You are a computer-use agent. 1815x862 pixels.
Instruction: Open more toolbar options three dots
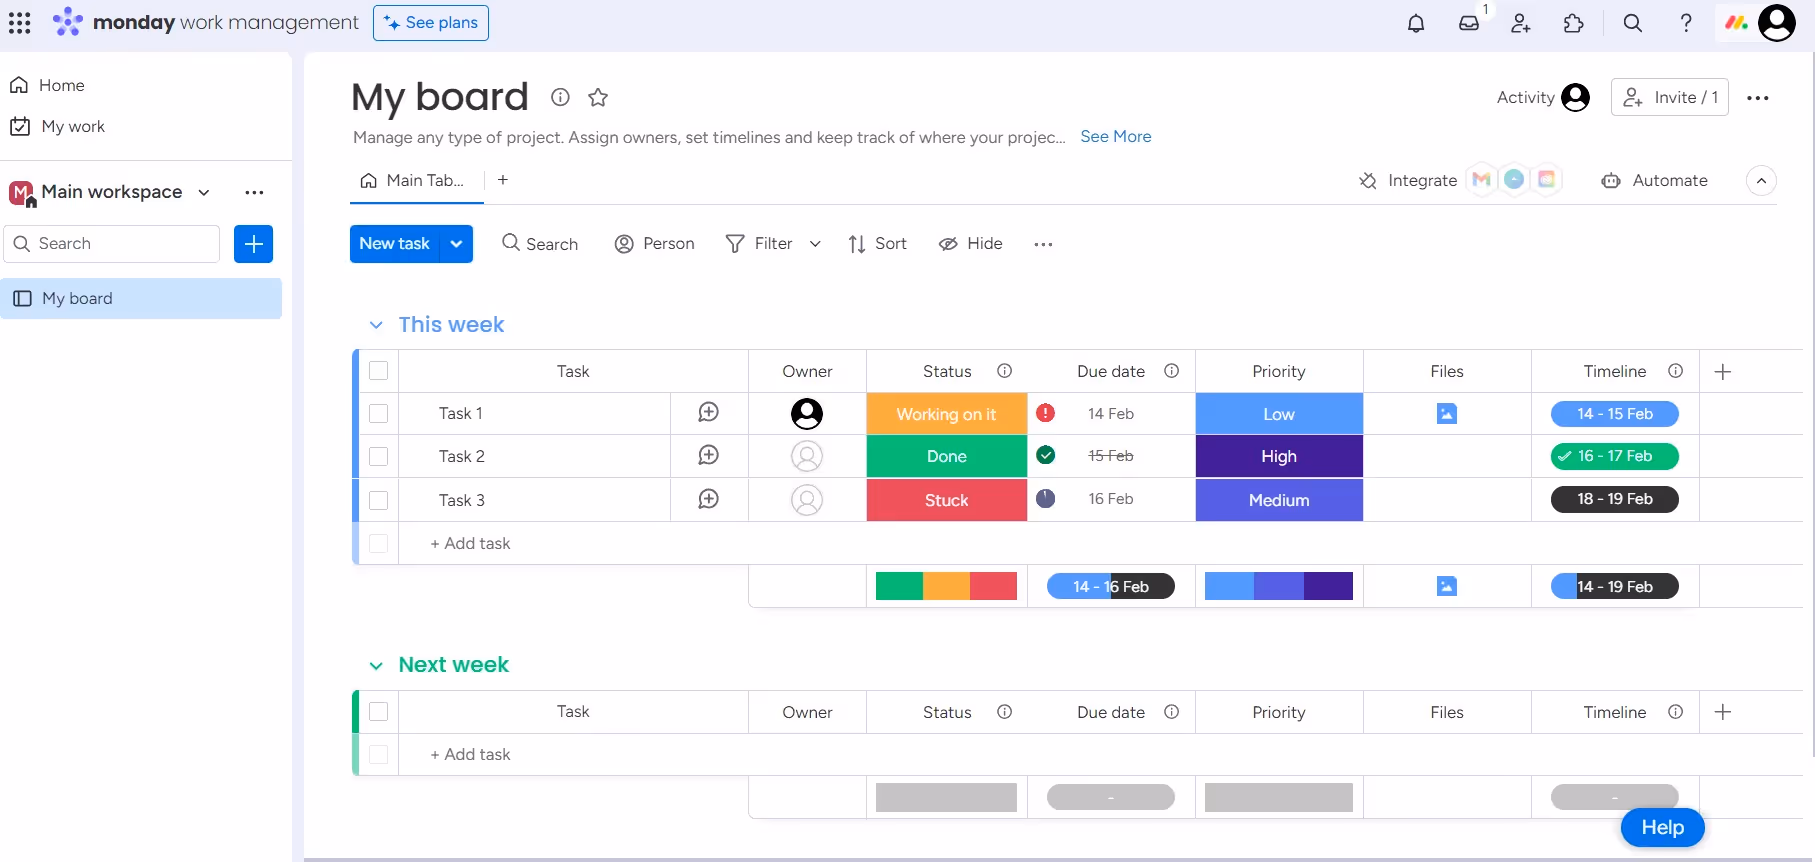(x=1044, y=244)
